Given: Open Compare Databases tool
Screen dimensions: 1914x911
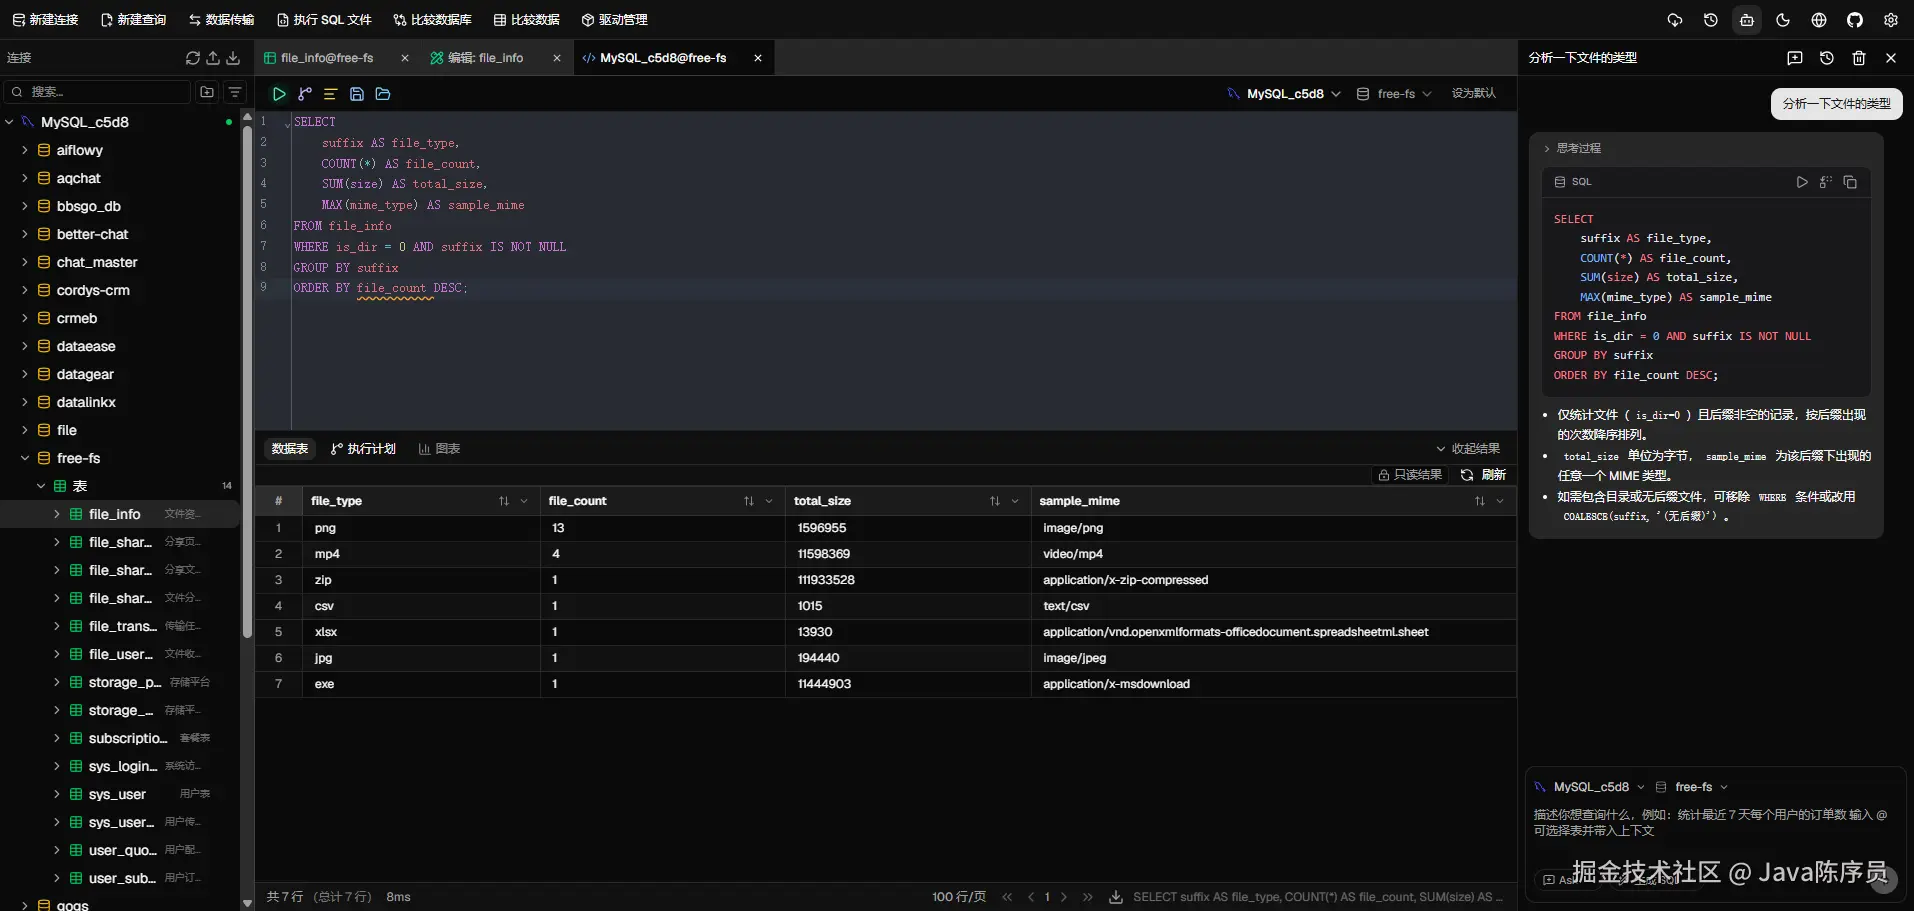Looking at the screenshot, I should tap(432, 20).
